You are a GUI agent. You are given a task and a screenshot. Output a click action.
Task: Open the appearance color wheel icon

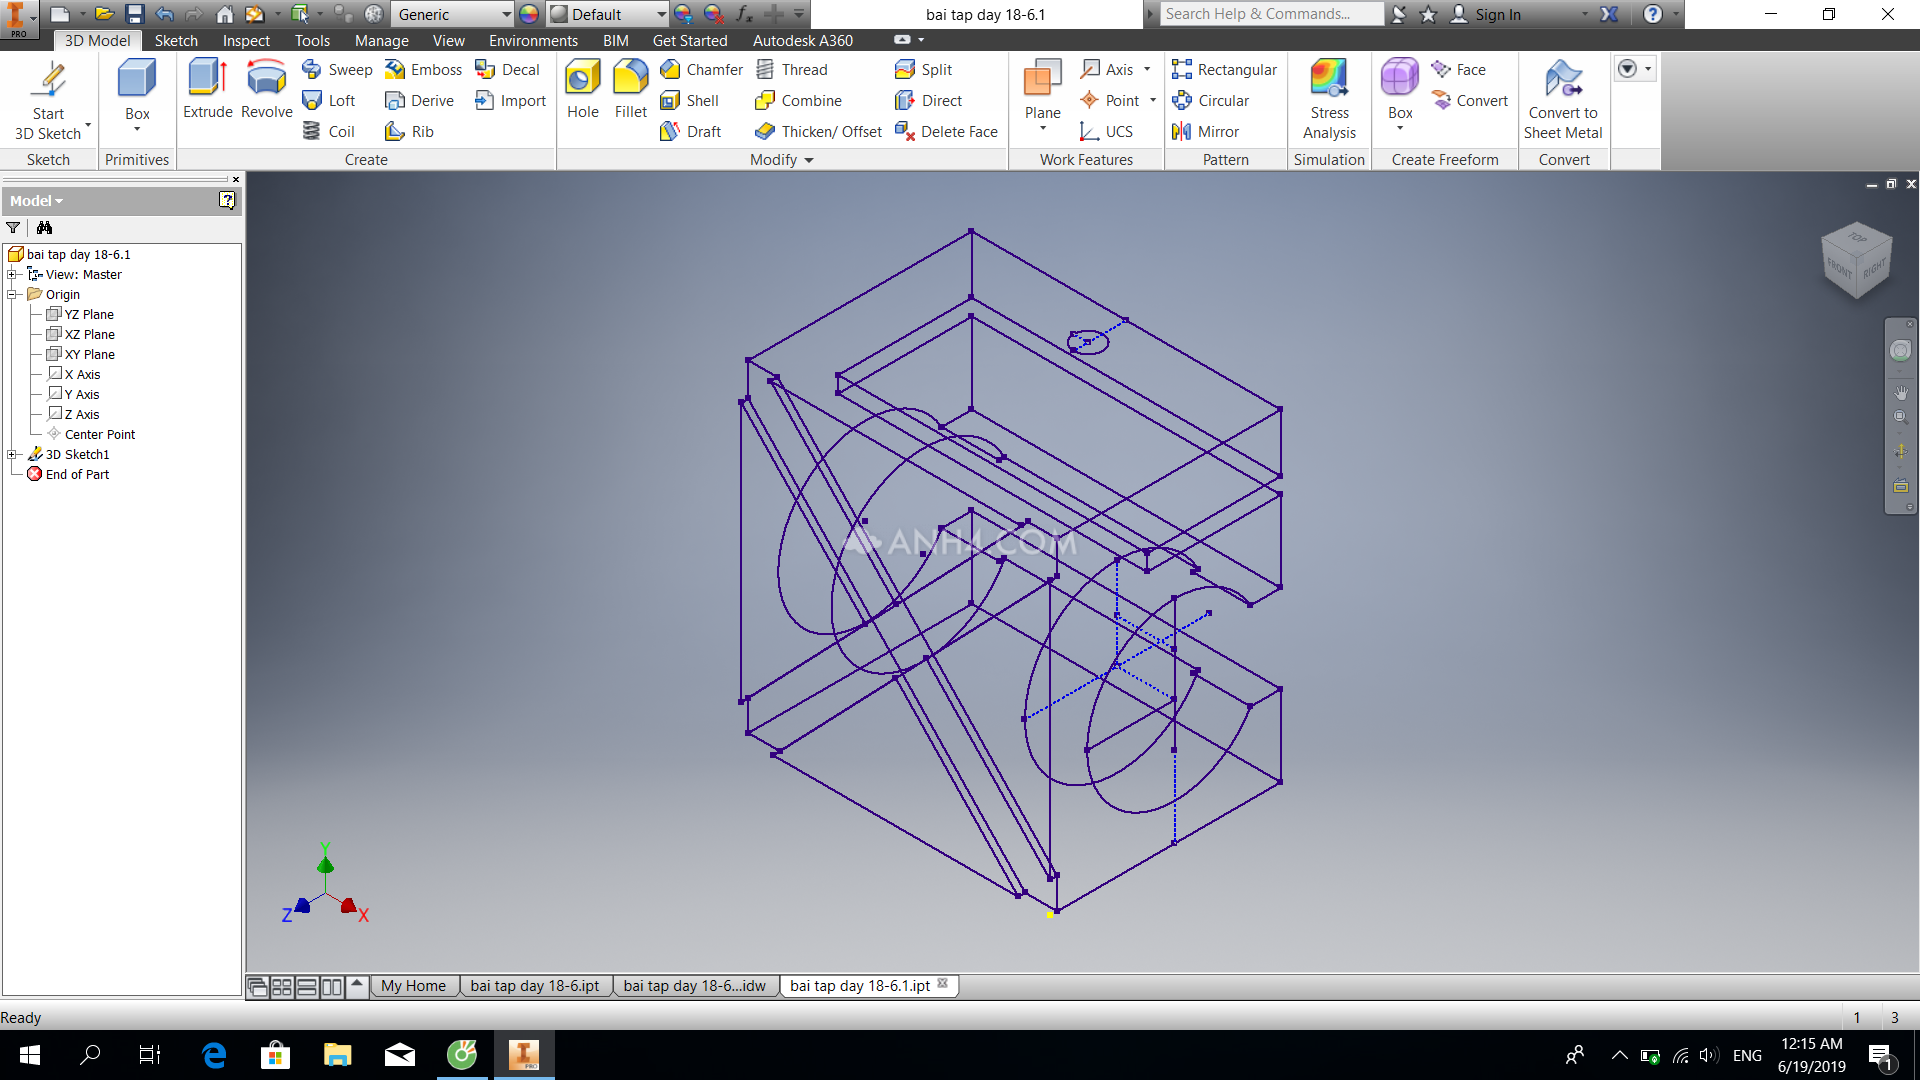(x=529, y=14)
